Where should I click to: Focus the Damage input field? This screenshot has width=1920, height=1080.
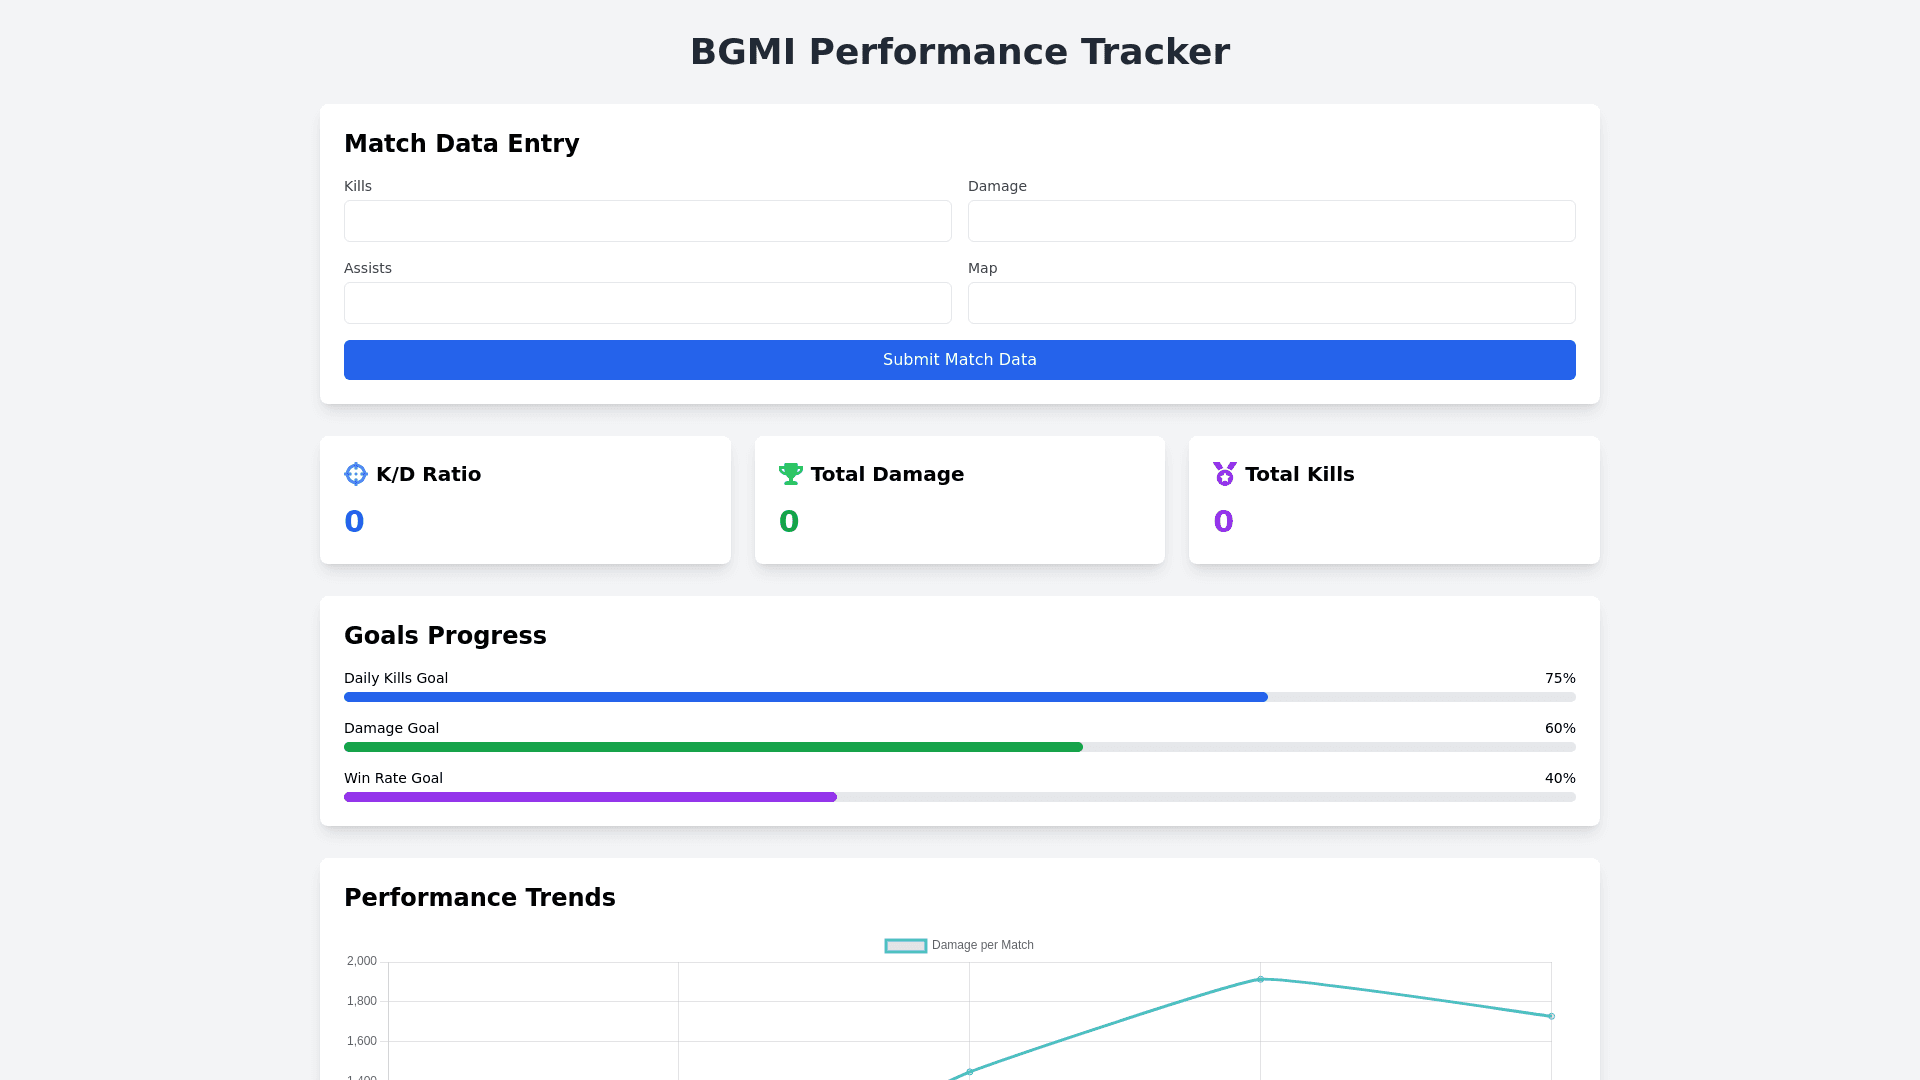click(1271, 221)
